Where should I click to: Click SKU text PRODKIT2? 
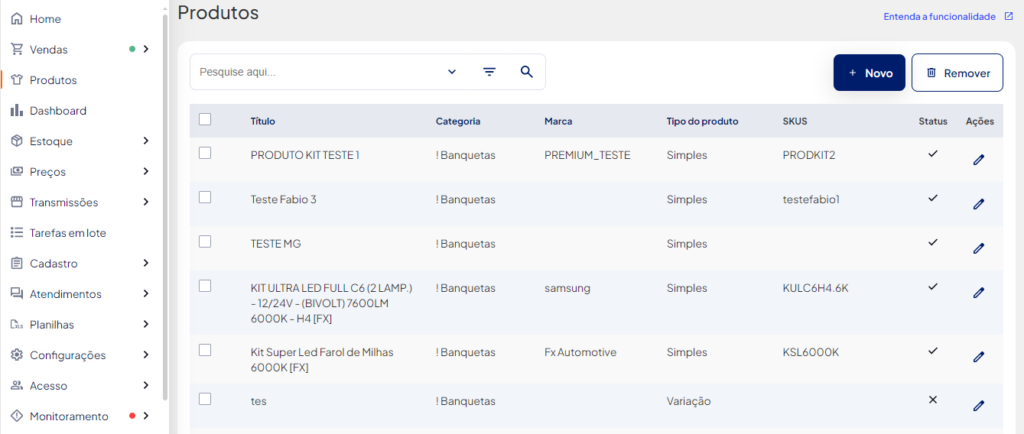coord(808,155)
